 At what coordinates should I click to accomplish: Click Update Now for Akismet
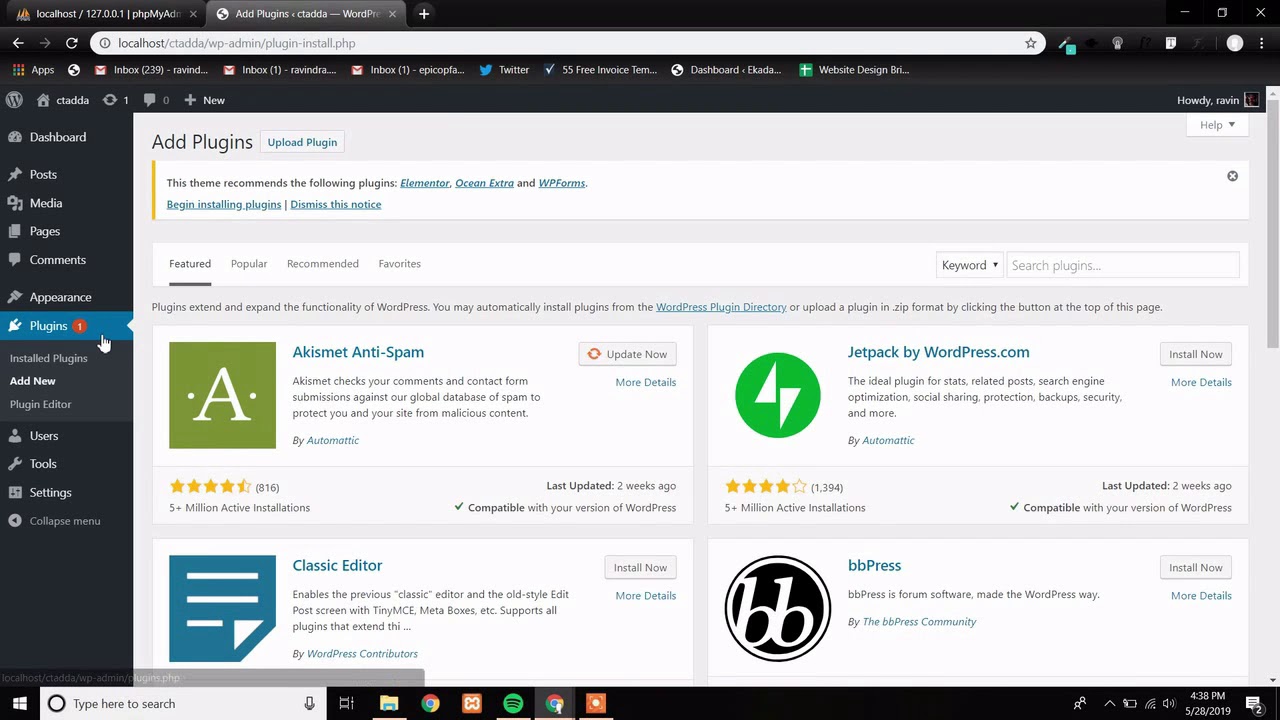click(x=627, y=354)
